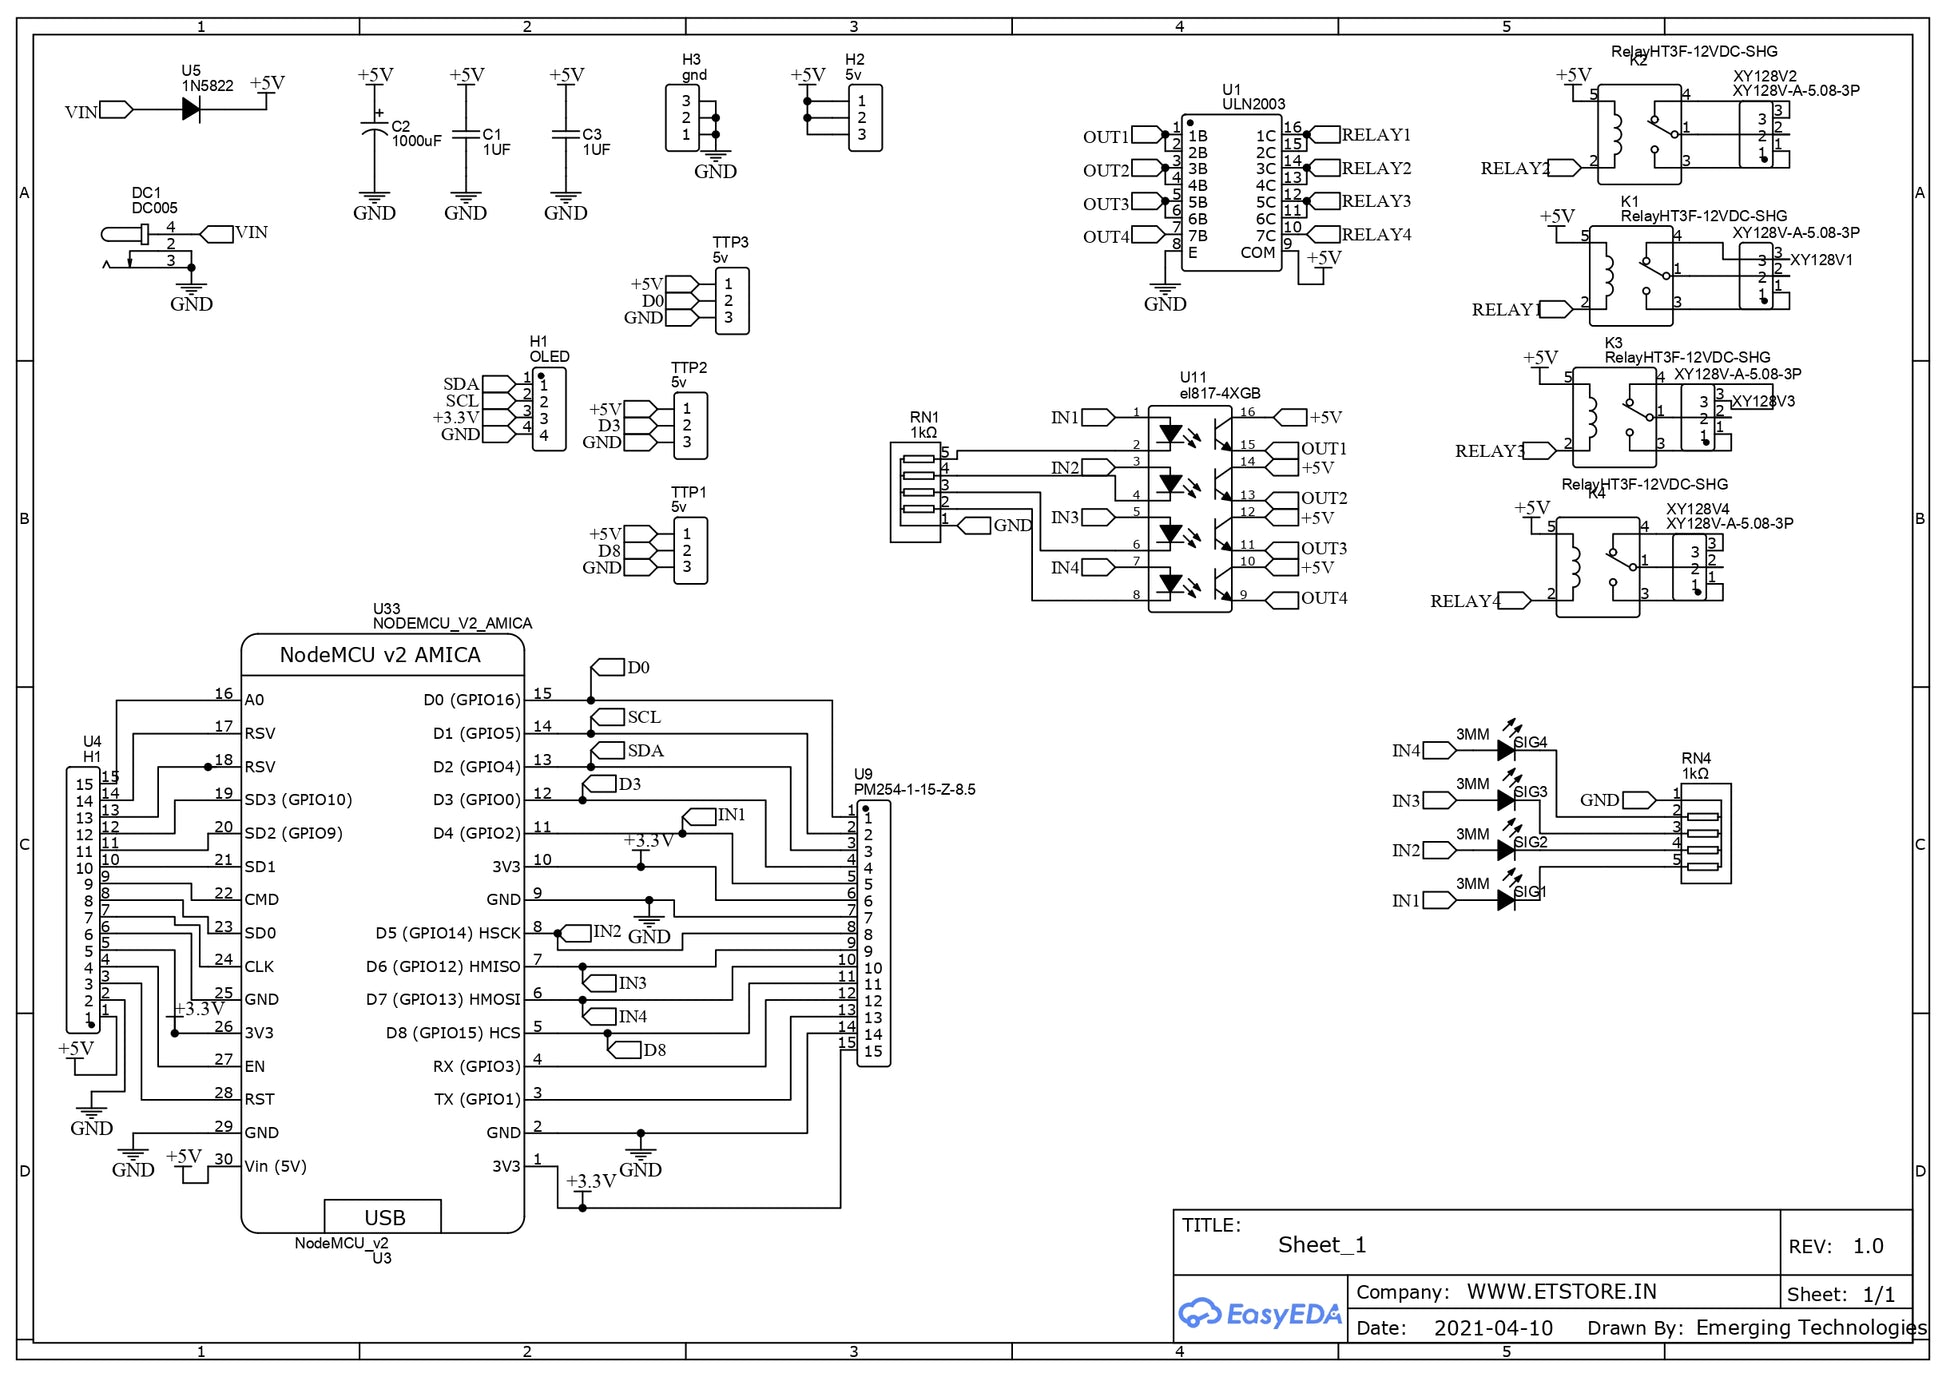Click the EasyEDA logo in title block

[x=1259, y=1313]
